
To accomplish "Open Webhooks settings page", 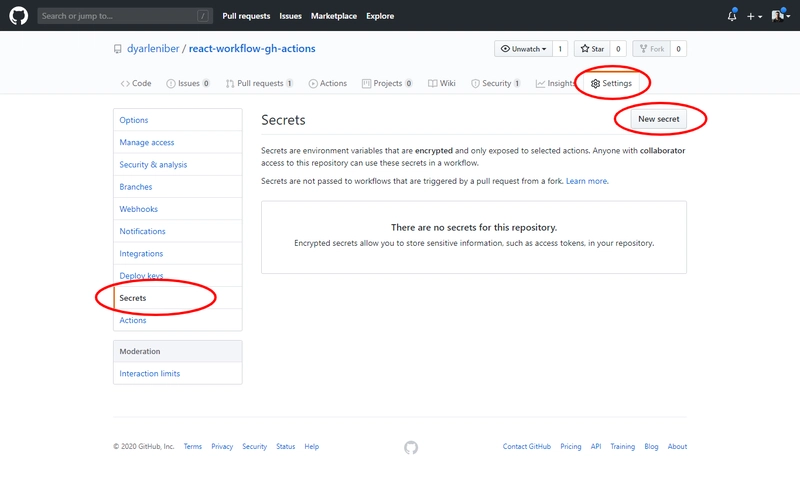I will click(178, 209).
